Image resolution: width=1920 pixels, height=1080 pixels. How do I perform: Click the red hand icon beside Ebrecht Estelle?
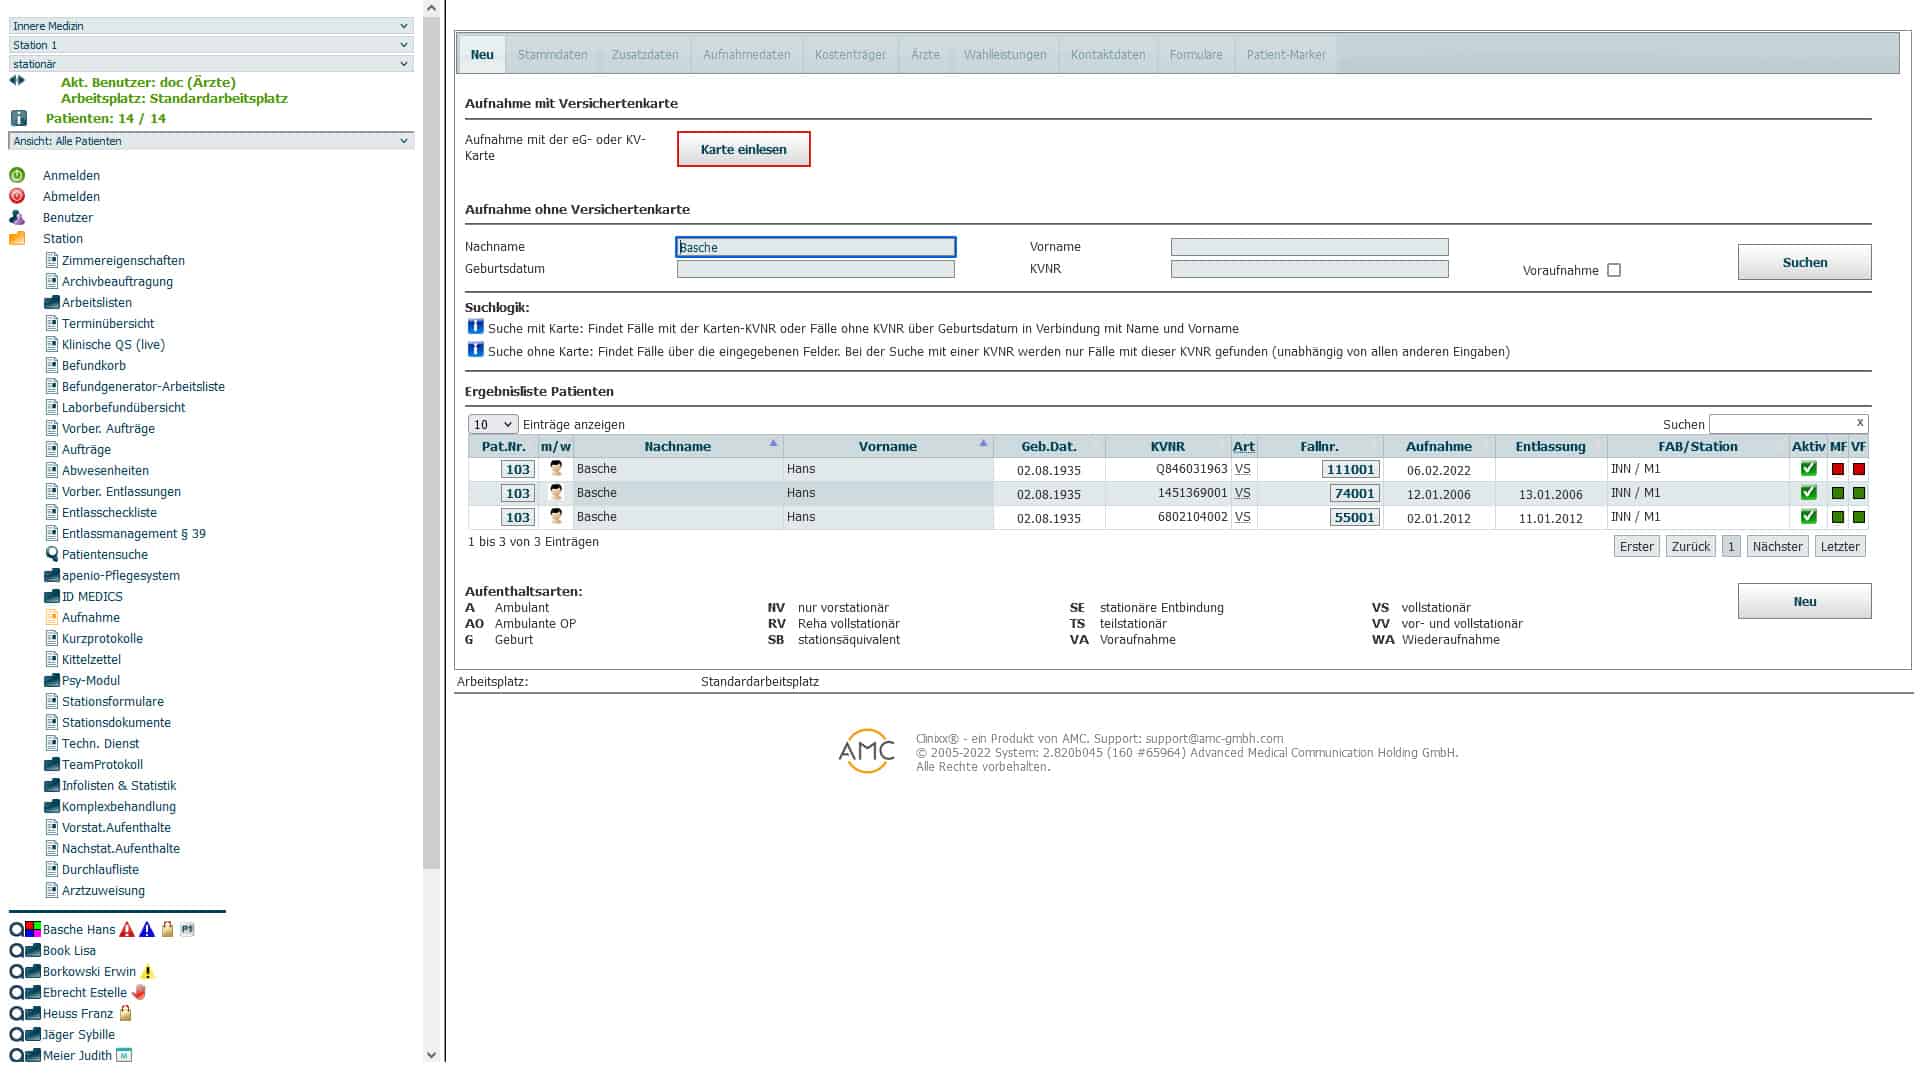139,993
